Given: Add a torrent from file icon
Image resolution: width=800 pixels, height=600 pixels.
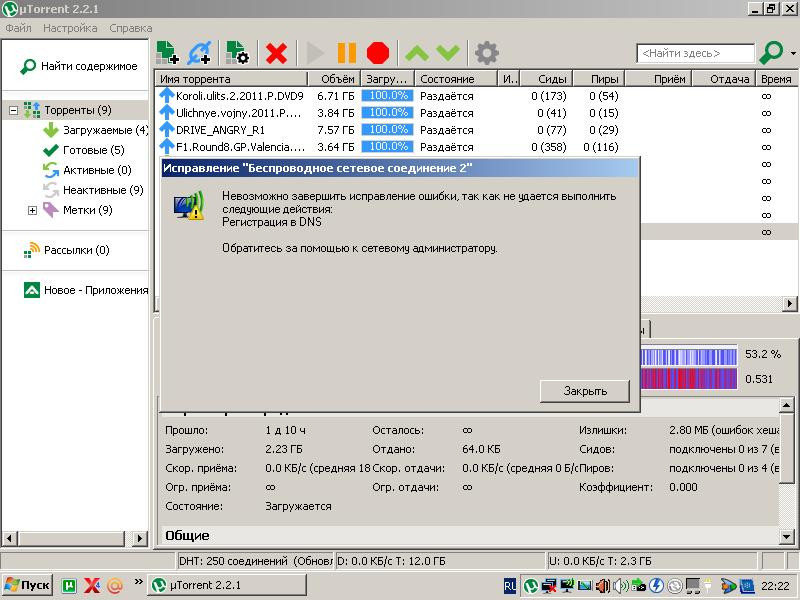Looking at the screenshot, I should pyautogui.click(x=167, y=53).
